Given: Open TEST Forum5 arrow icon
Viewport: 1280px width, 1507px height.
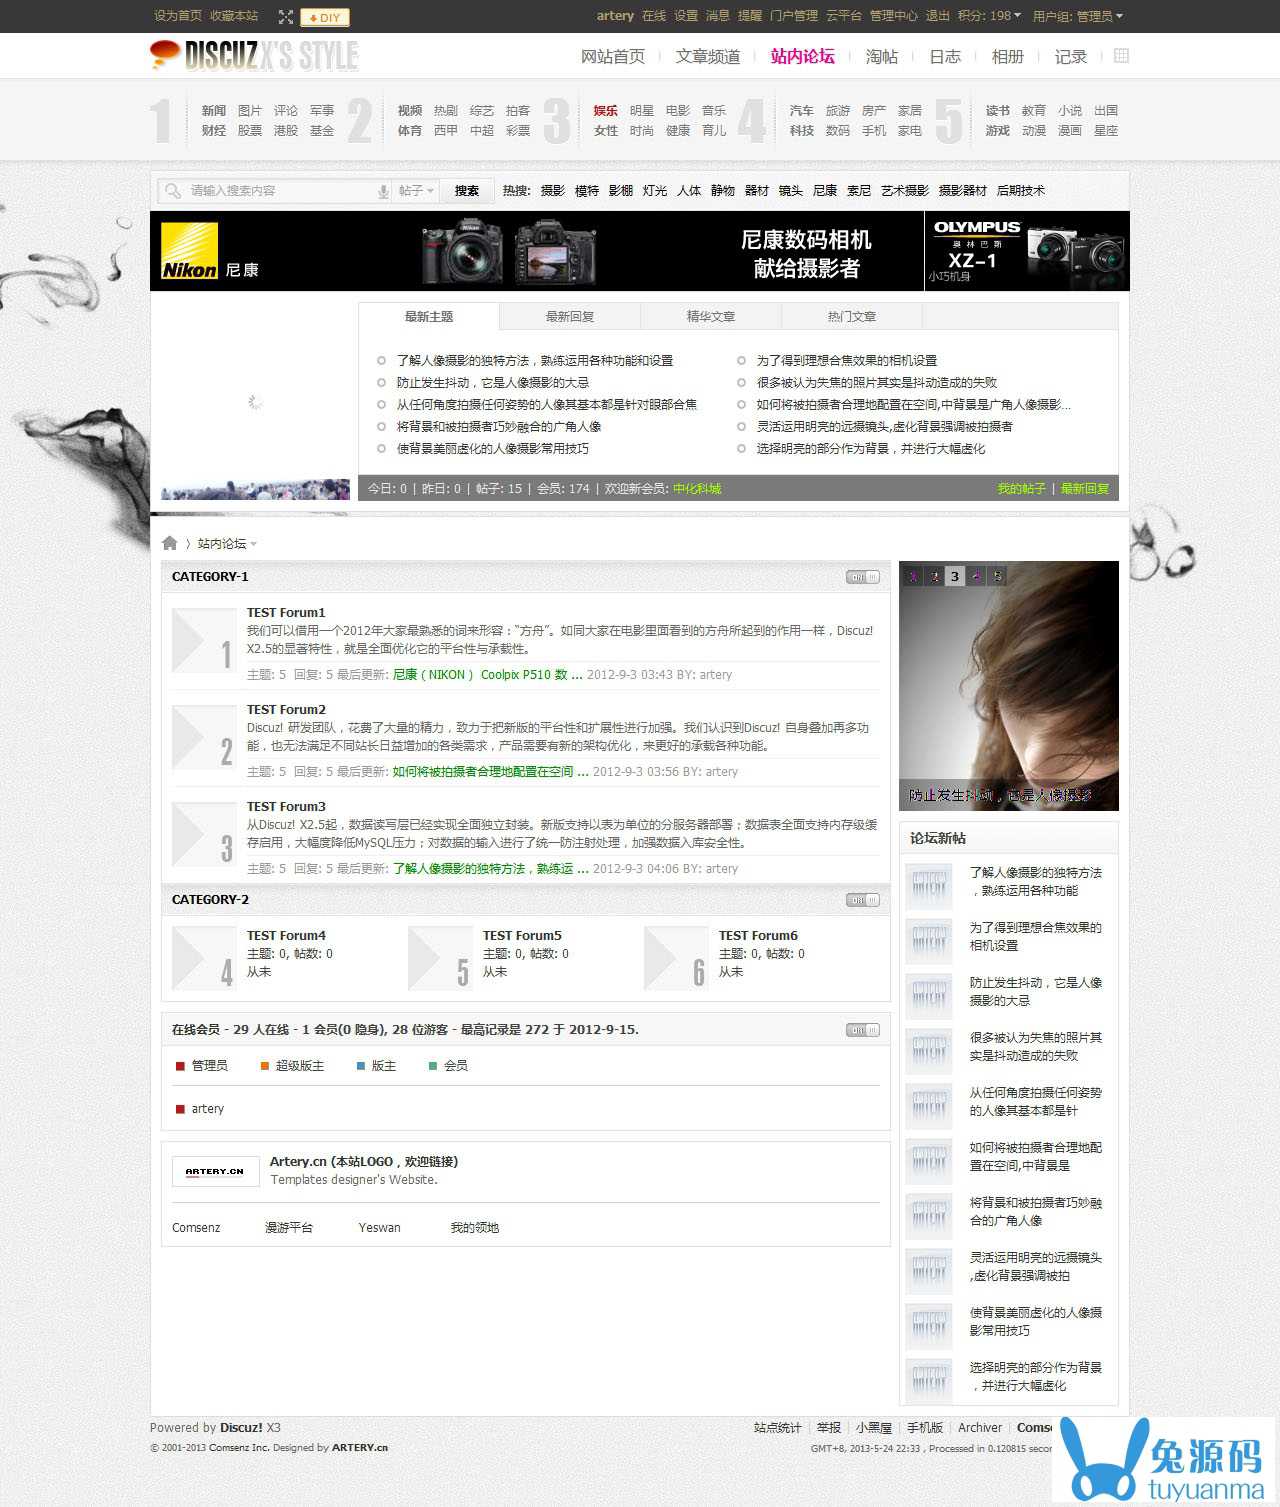Looking at the screenshot, I should (439, 957).
